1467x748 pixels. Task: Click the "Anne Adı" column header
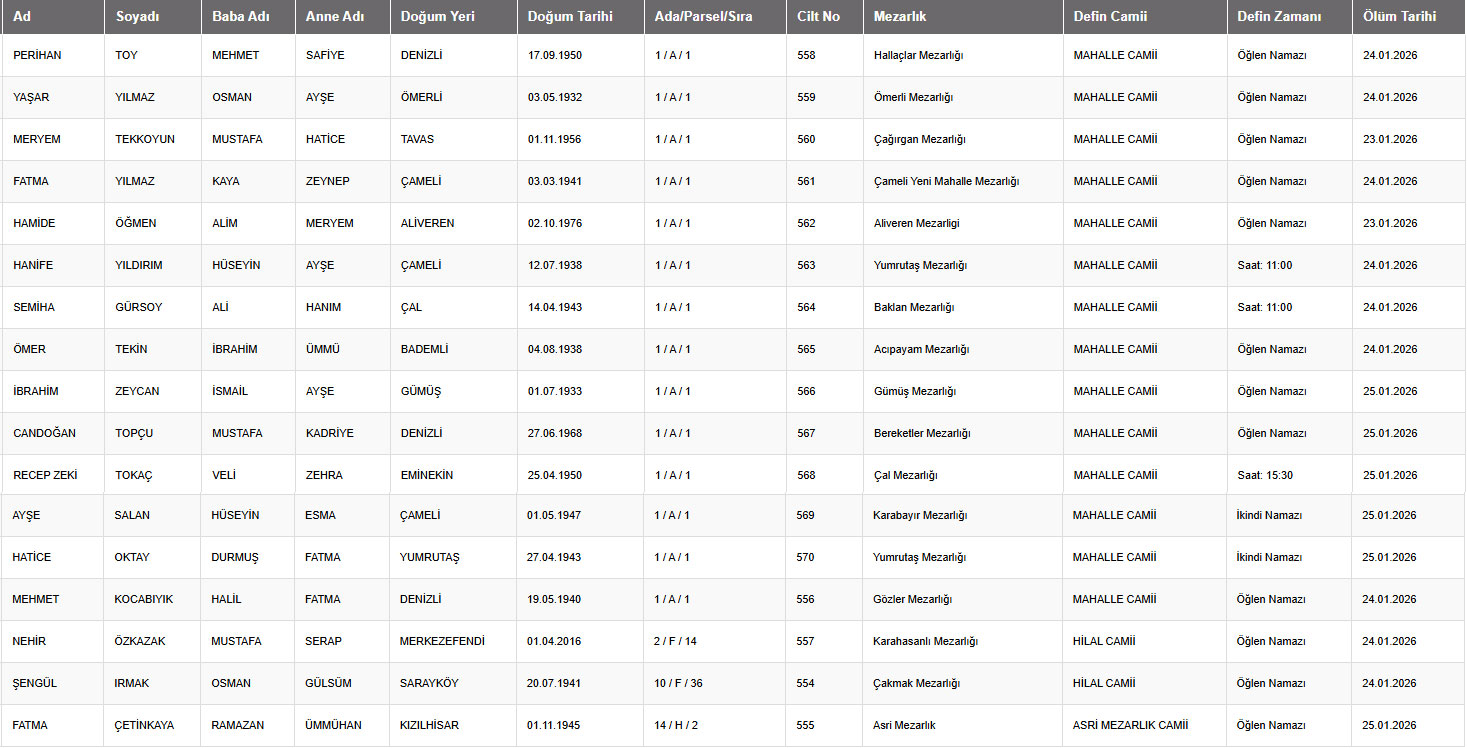pos(336,16)
